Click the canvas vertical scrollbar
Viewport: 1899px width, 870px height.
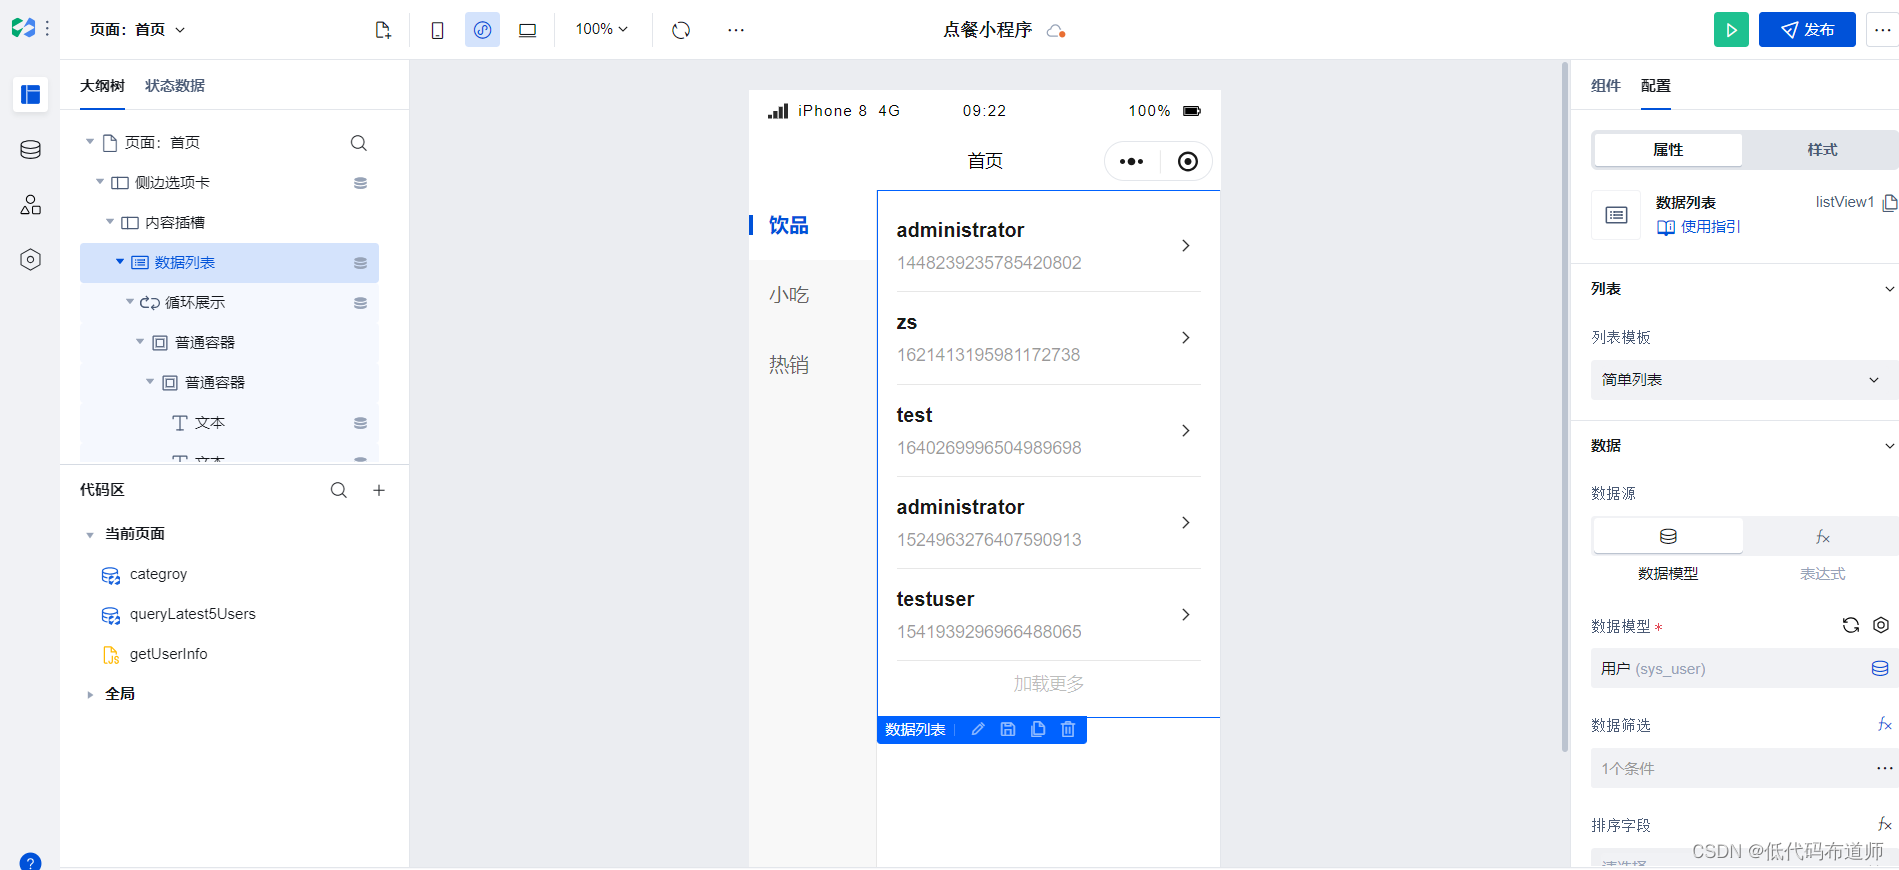[x=1565, y=407]
